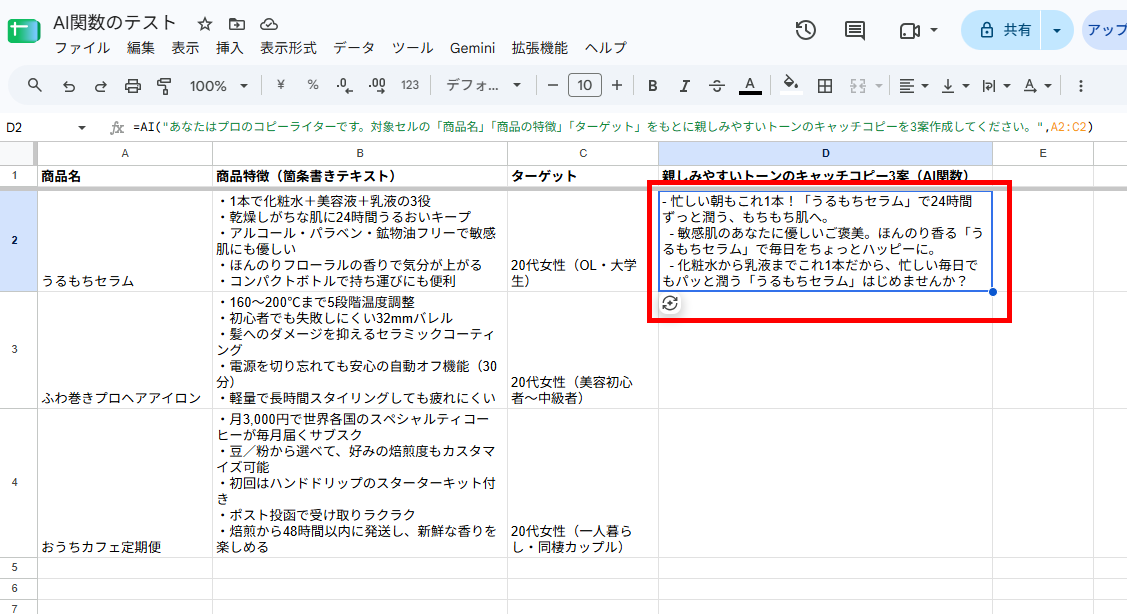The height and width of the screenshot is (614, 1127).
Task: Open the fill color picker
Action: (x=791, y=85)
